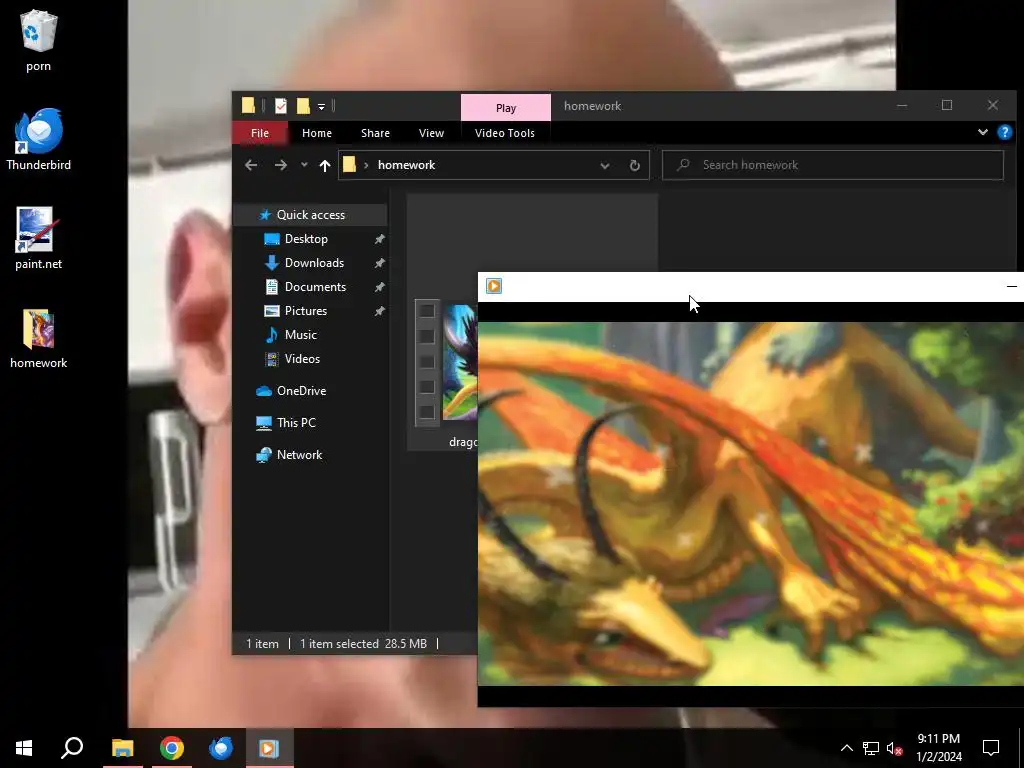Open Customize Quick Access Toolbar dropdown
This screenshot has height=768, width=1024.
point(321,106)
